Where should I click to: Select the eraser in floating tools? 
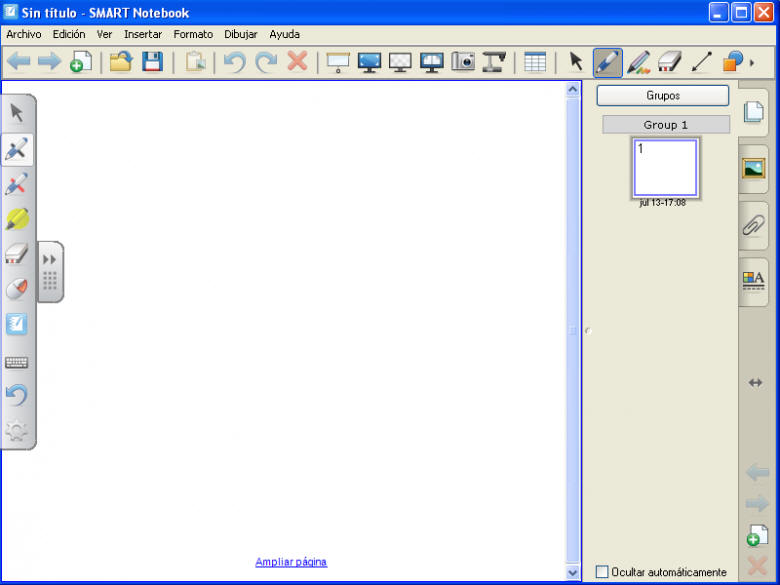17,254
